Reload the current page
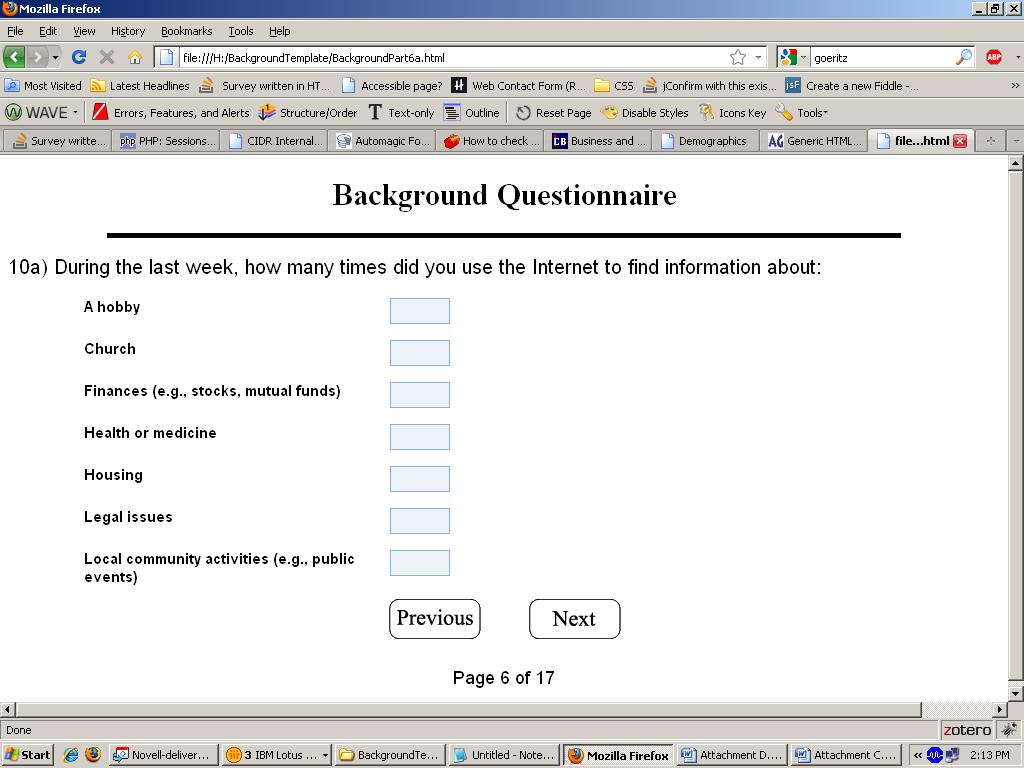The height and width of the screenshot is (768, 1024). [x=79, y=57]
